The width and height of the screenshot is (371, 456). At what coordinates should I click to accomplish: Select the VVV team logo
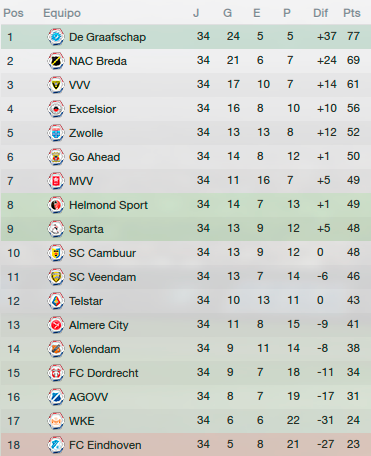tap(56, 85)
